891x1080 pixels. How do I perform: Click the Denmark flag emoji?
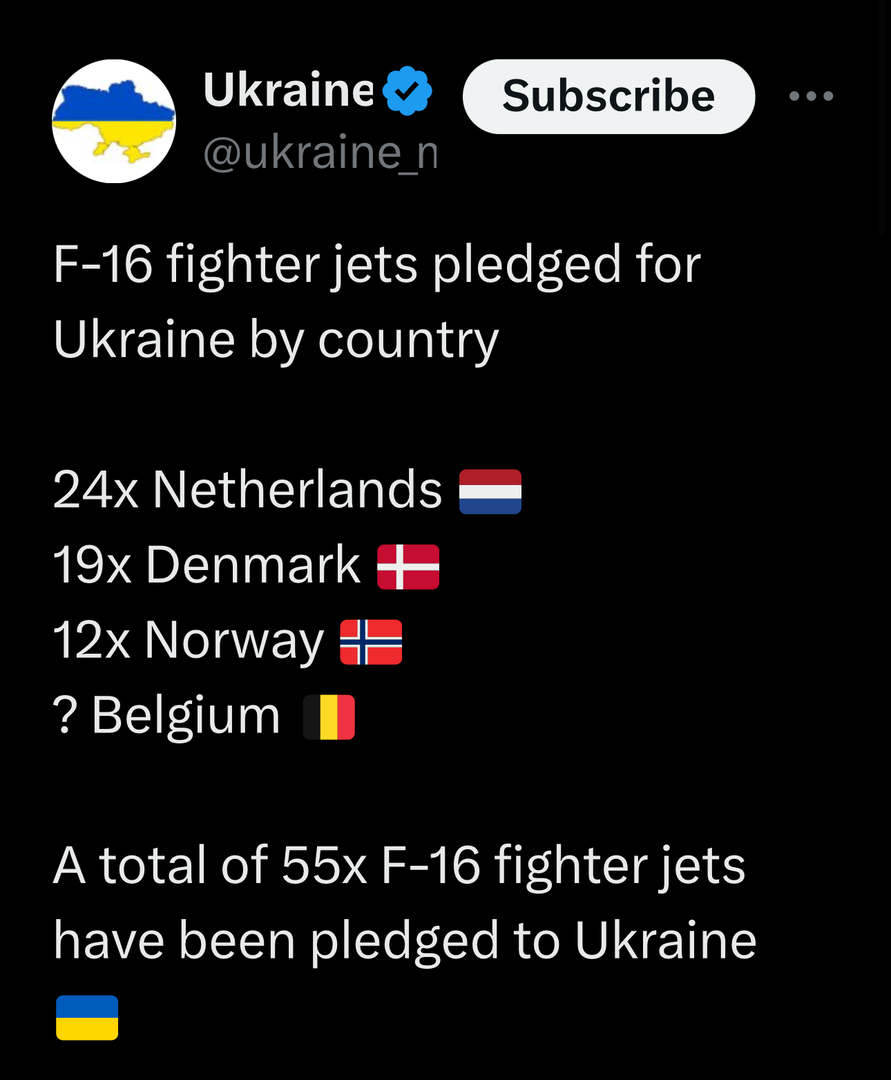coord(408,567)
